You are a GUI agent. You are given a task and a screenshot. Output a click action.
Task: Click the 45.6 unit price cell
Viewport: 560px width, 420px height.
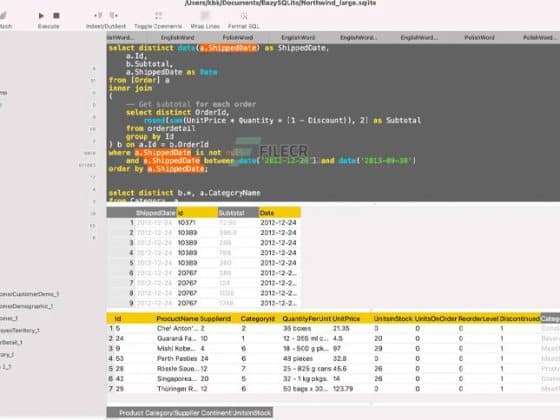pos(340,369)
